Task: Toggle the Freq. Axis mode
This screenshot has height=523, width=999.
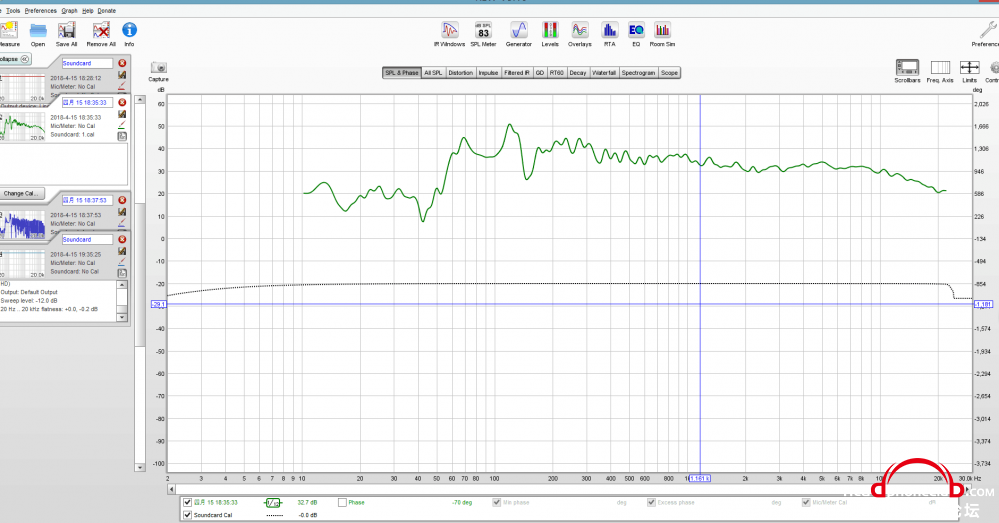Action: [940, 71]
